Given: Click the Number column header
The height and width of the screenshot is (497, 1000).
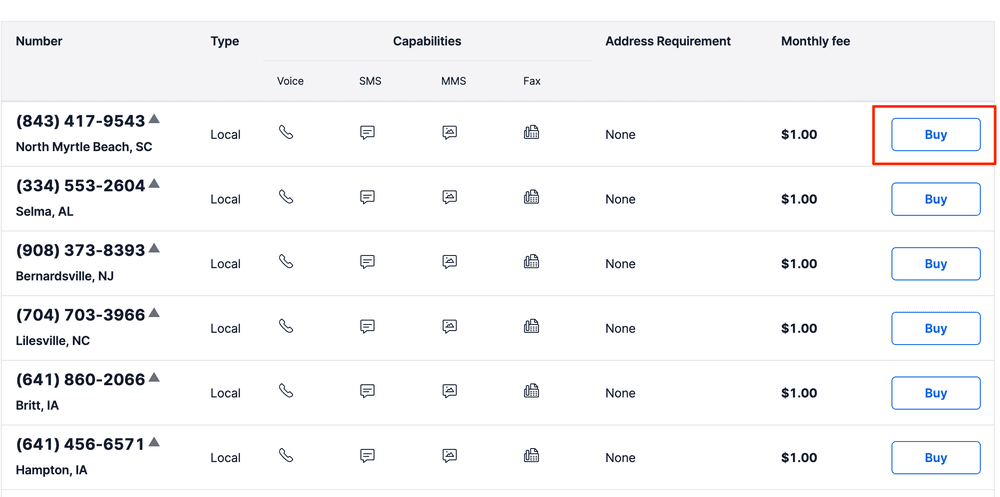Looking at the screenshot, I should point(39,41).
